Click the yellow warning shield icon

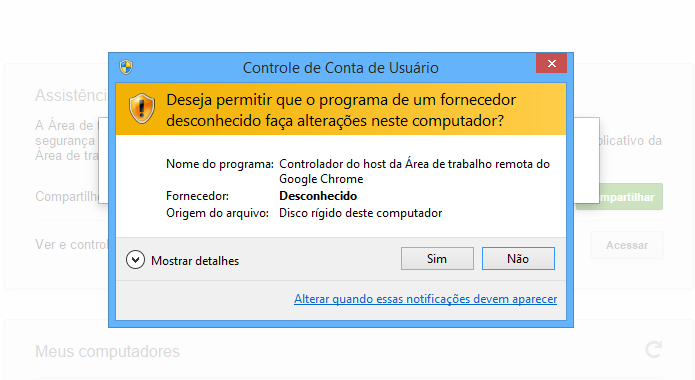point(142,109)
